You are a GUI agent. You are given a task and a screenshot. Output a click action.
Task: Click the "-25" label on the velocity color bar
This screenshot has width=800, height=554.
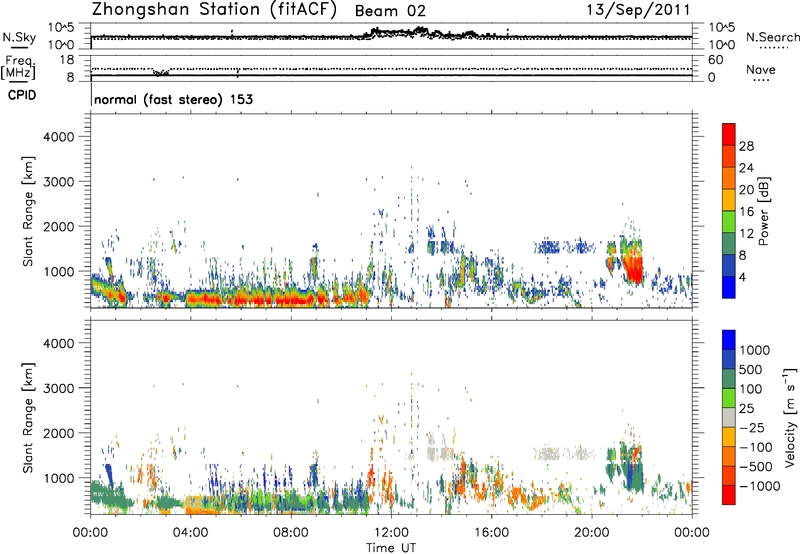click(x=752, y=427)
